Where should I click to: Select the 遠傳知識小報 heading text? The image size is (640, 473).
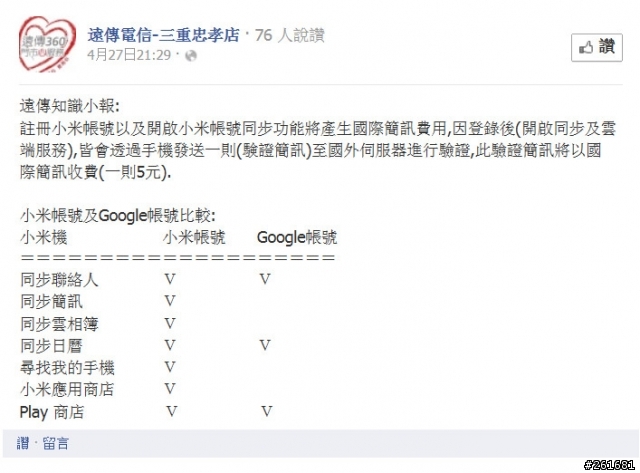(70, 107)
